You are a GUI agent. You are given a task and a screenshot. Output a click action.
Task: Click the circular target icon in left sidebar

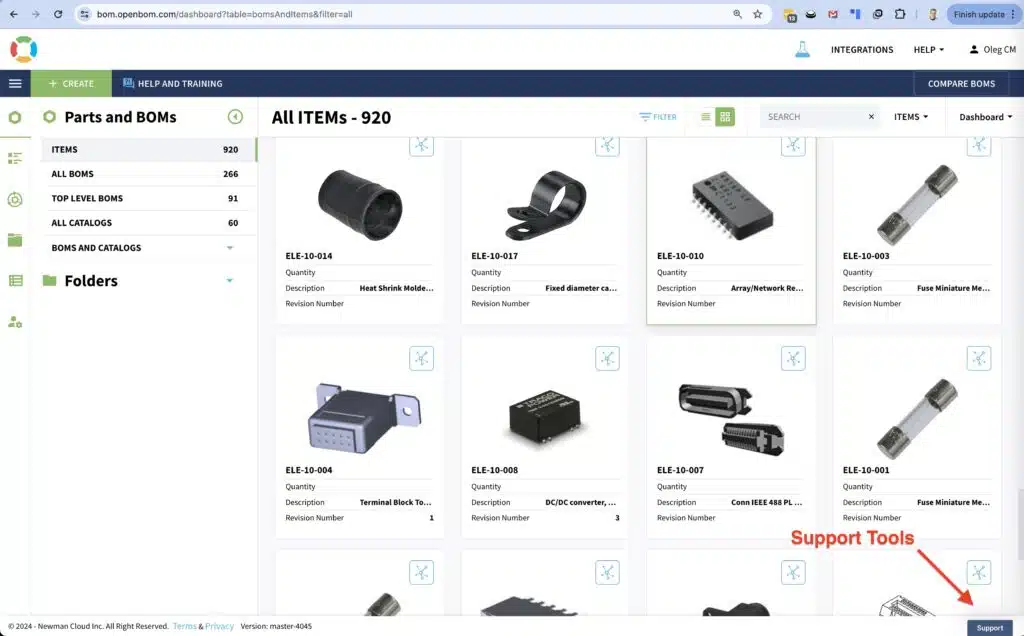[15, 199]
